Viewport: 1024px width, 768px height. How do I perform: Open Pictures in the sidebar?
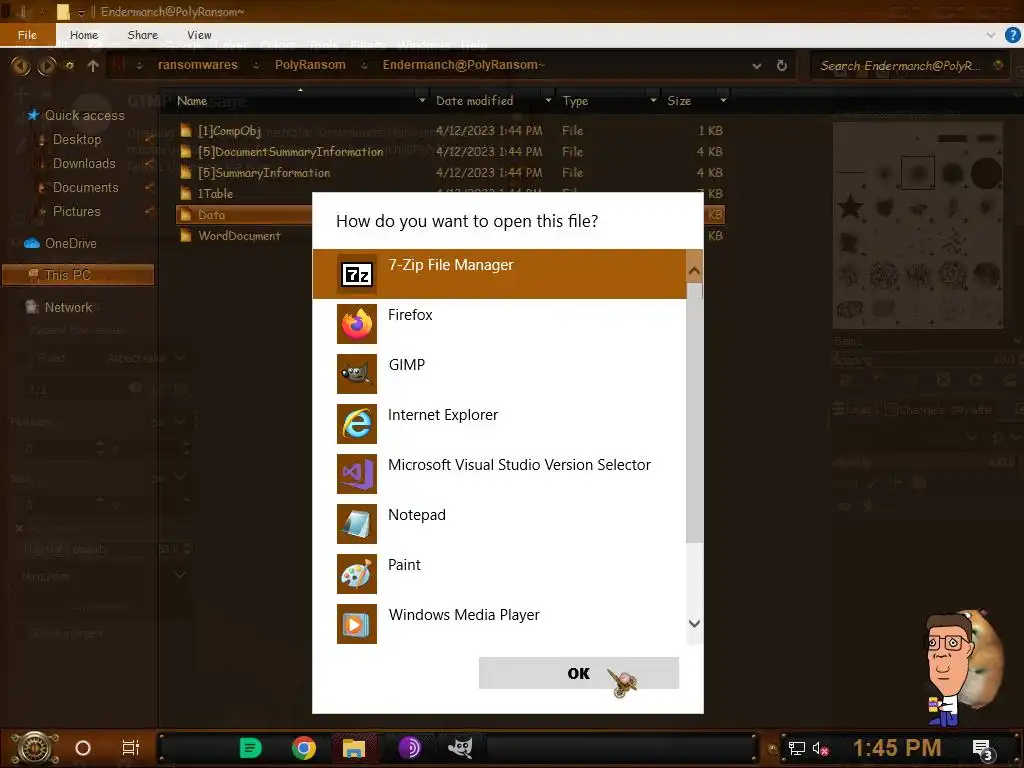(76, 212)
